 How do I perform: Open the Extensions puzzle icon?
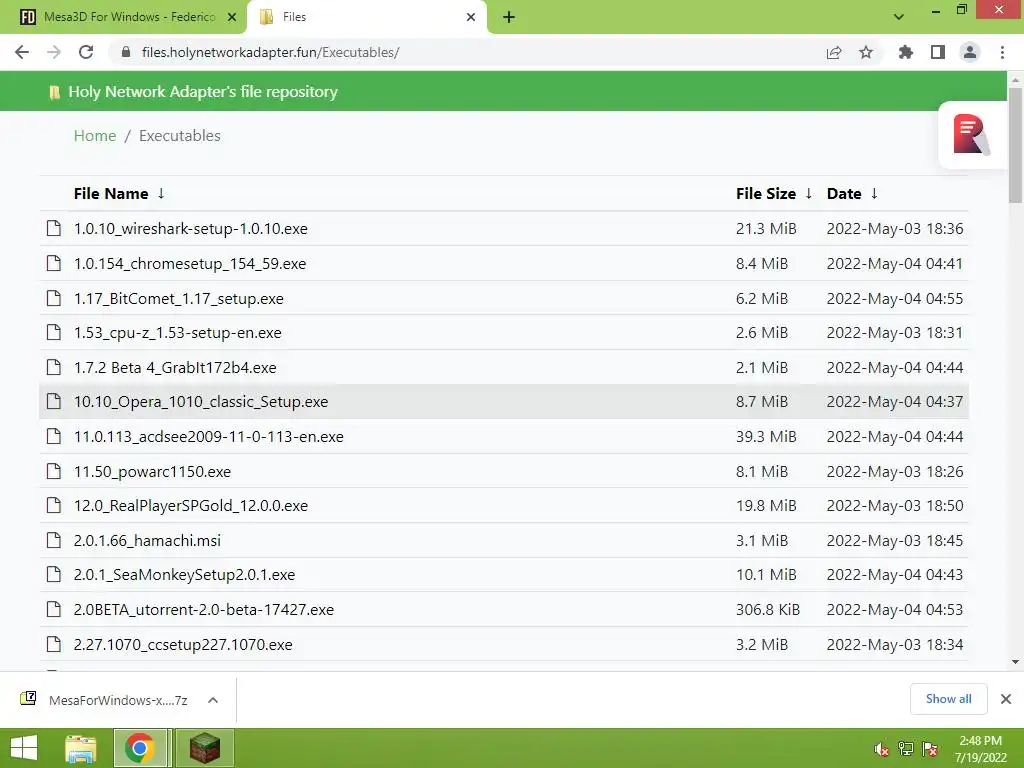tap(905, 52)
